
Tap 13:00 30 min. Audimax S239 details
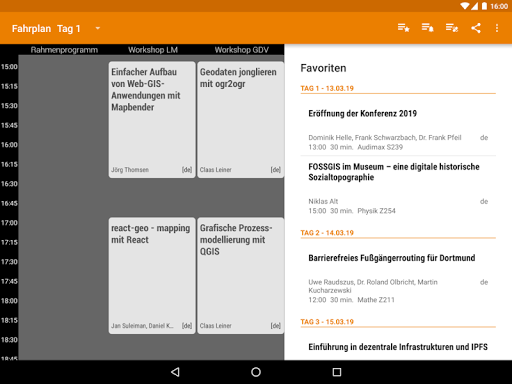(355, 147)
